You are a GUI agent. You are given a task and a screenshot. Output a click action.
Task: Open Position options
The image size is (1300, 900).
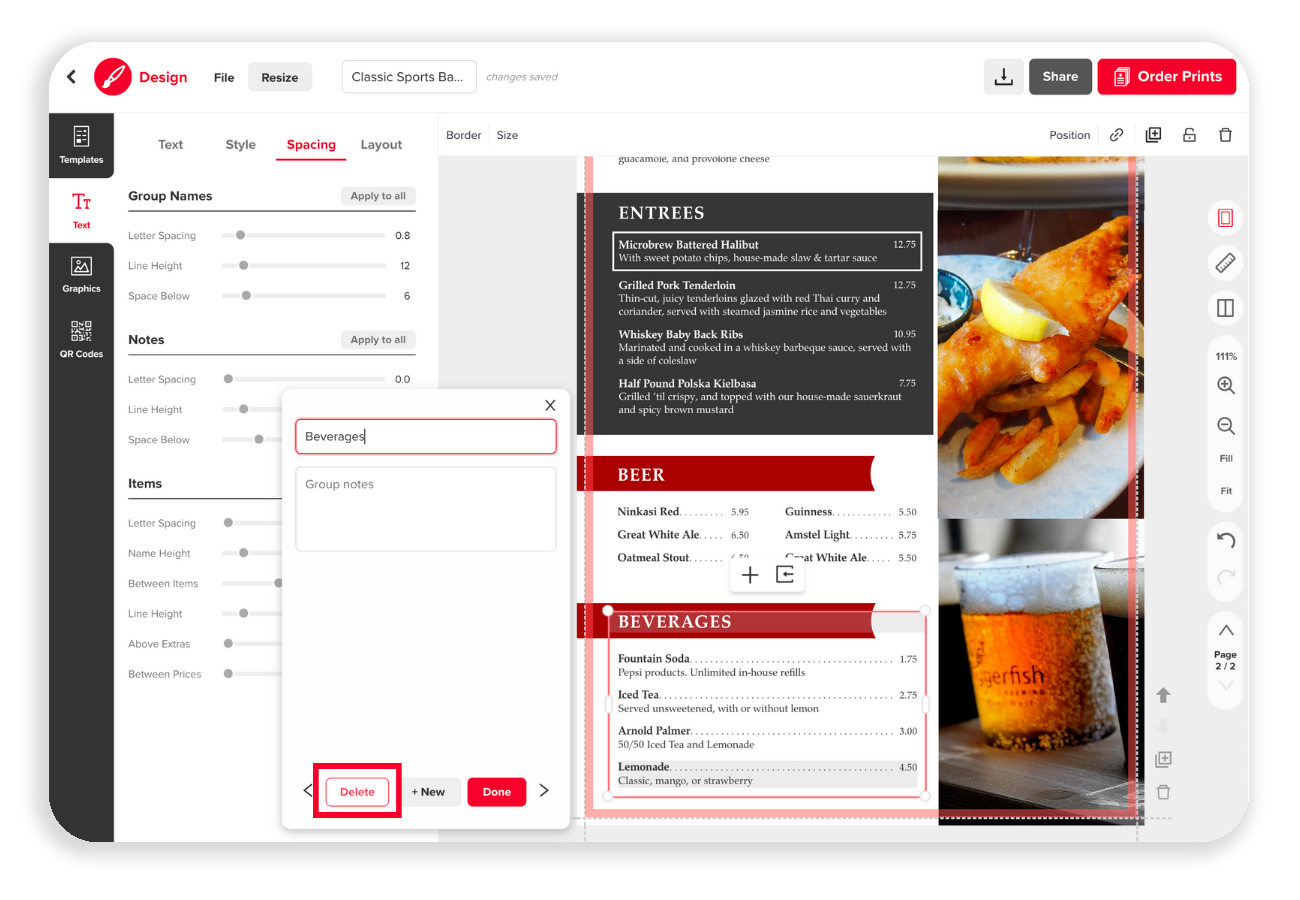click(1069, 135)
